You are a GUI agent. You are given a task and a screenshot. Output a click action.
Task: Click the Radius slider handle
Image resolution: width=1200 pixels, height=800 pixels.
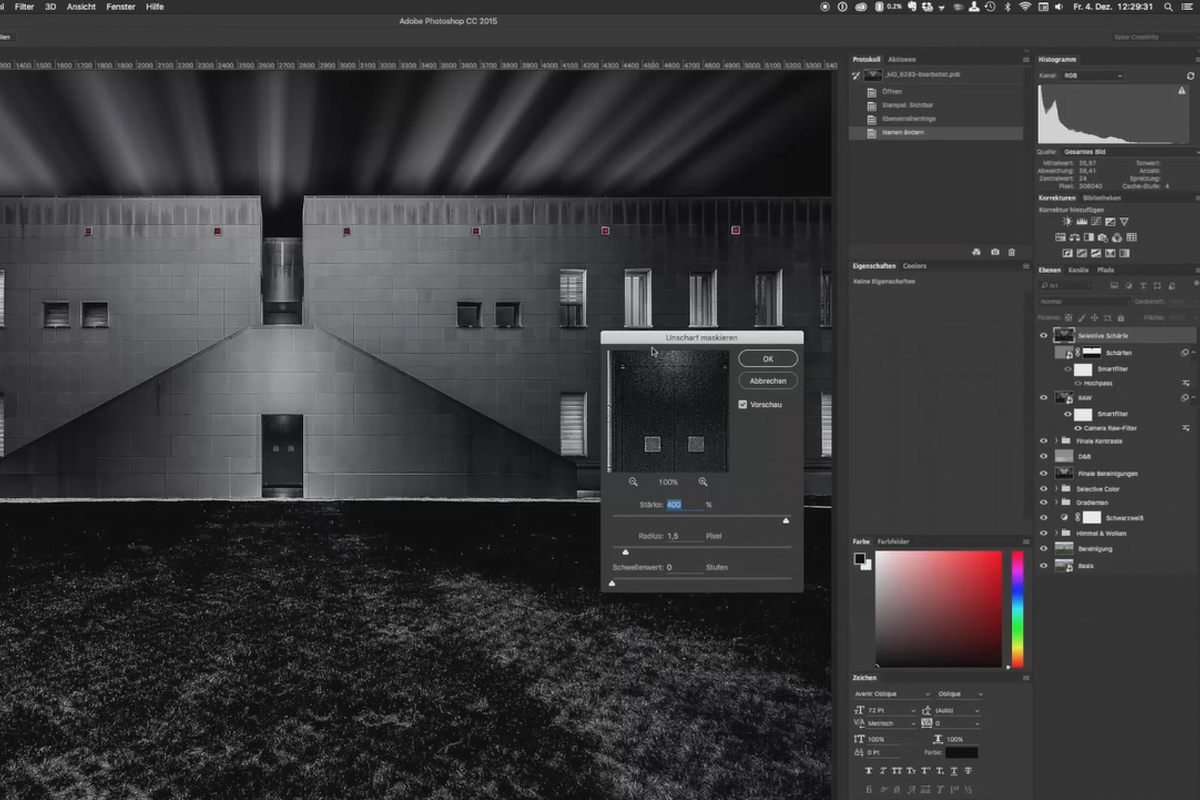(x=626, y=551)
